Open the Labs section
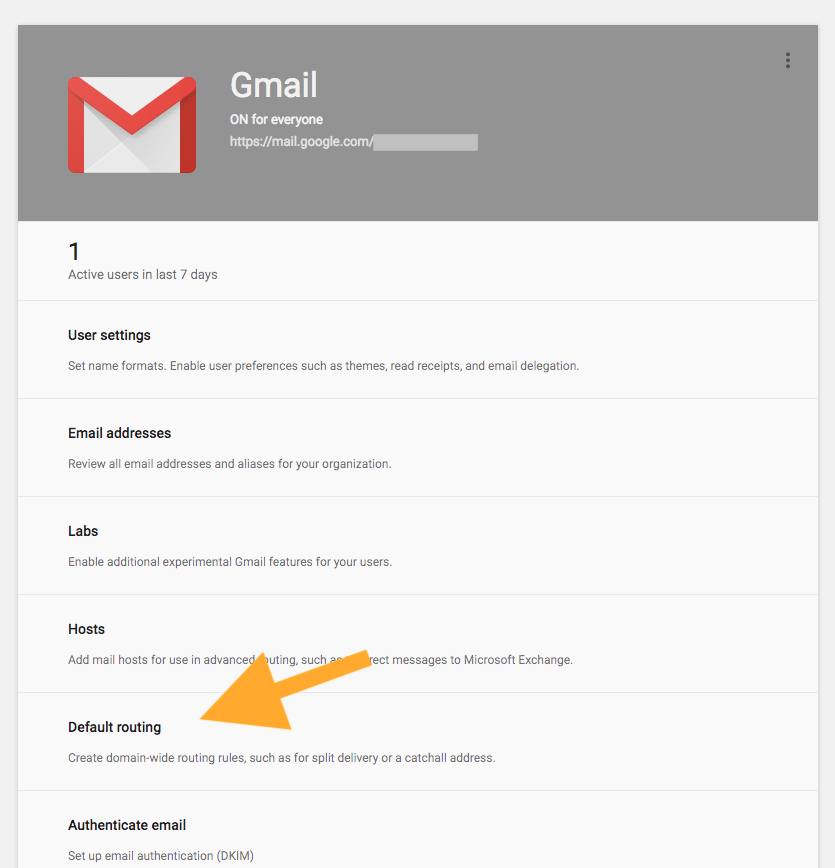This screenshot has height=868, width=835. pos(418,546)
